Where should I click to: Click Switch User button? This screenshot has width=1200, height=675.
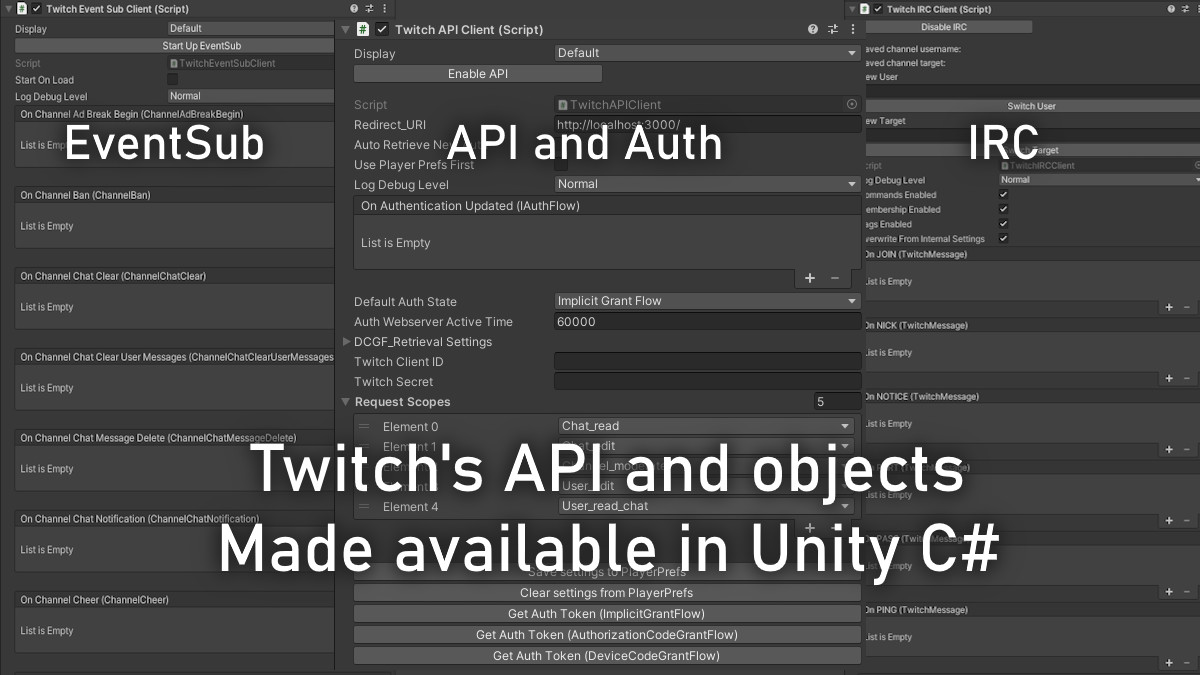(1031, 106)
